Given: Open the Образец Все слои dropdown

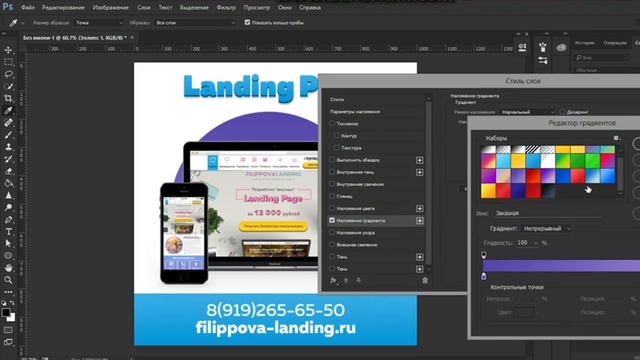Looking at the screenshot, I should click(195, 23).
